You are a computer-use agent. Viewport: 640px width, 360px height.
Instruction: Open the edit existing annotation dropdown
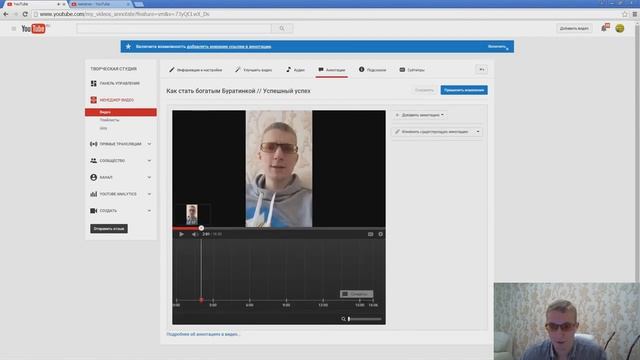(x=437, y=132)
